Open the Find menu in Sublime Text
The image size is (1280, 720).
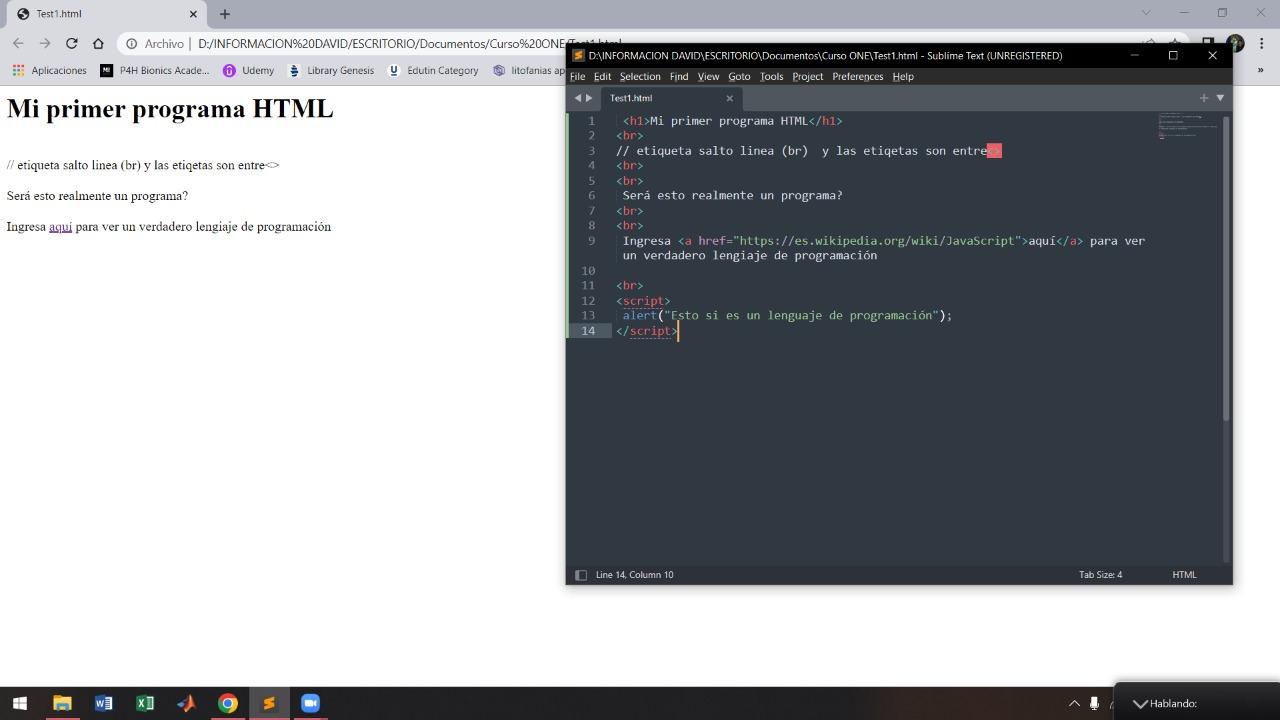(x=678, y=76)
